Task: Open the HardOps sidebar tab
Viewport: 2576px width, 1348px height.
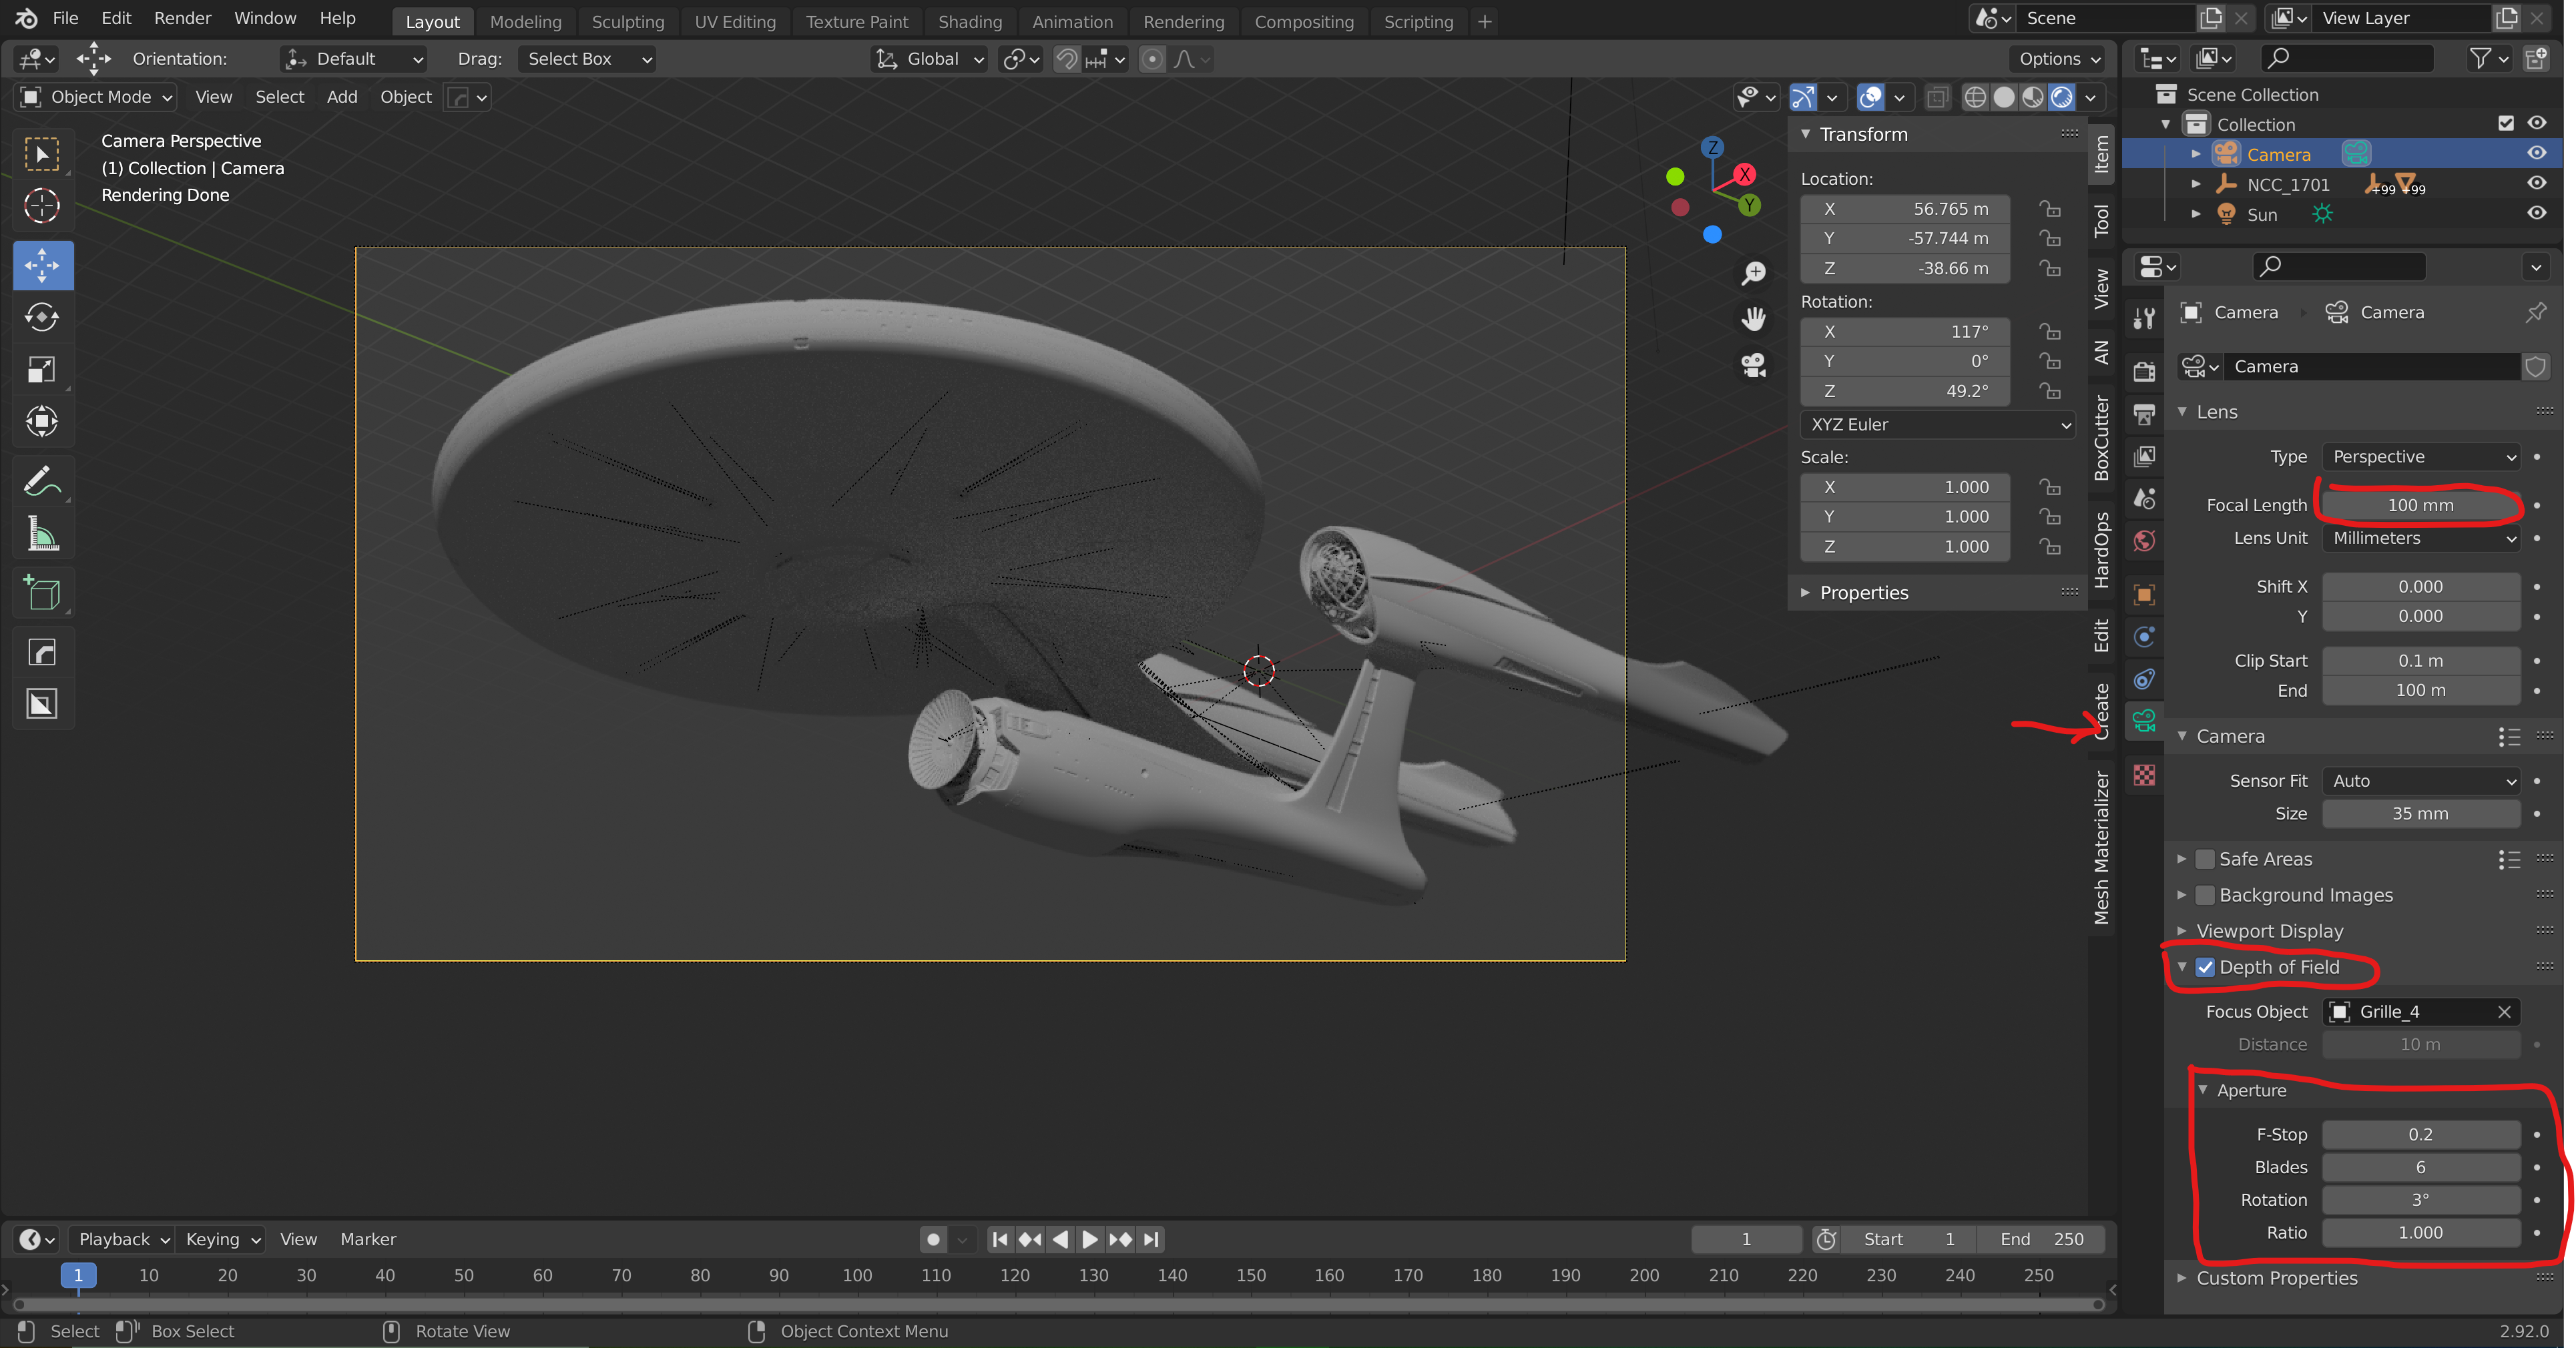Action: pyautogui.click(x=2101, y=550)
